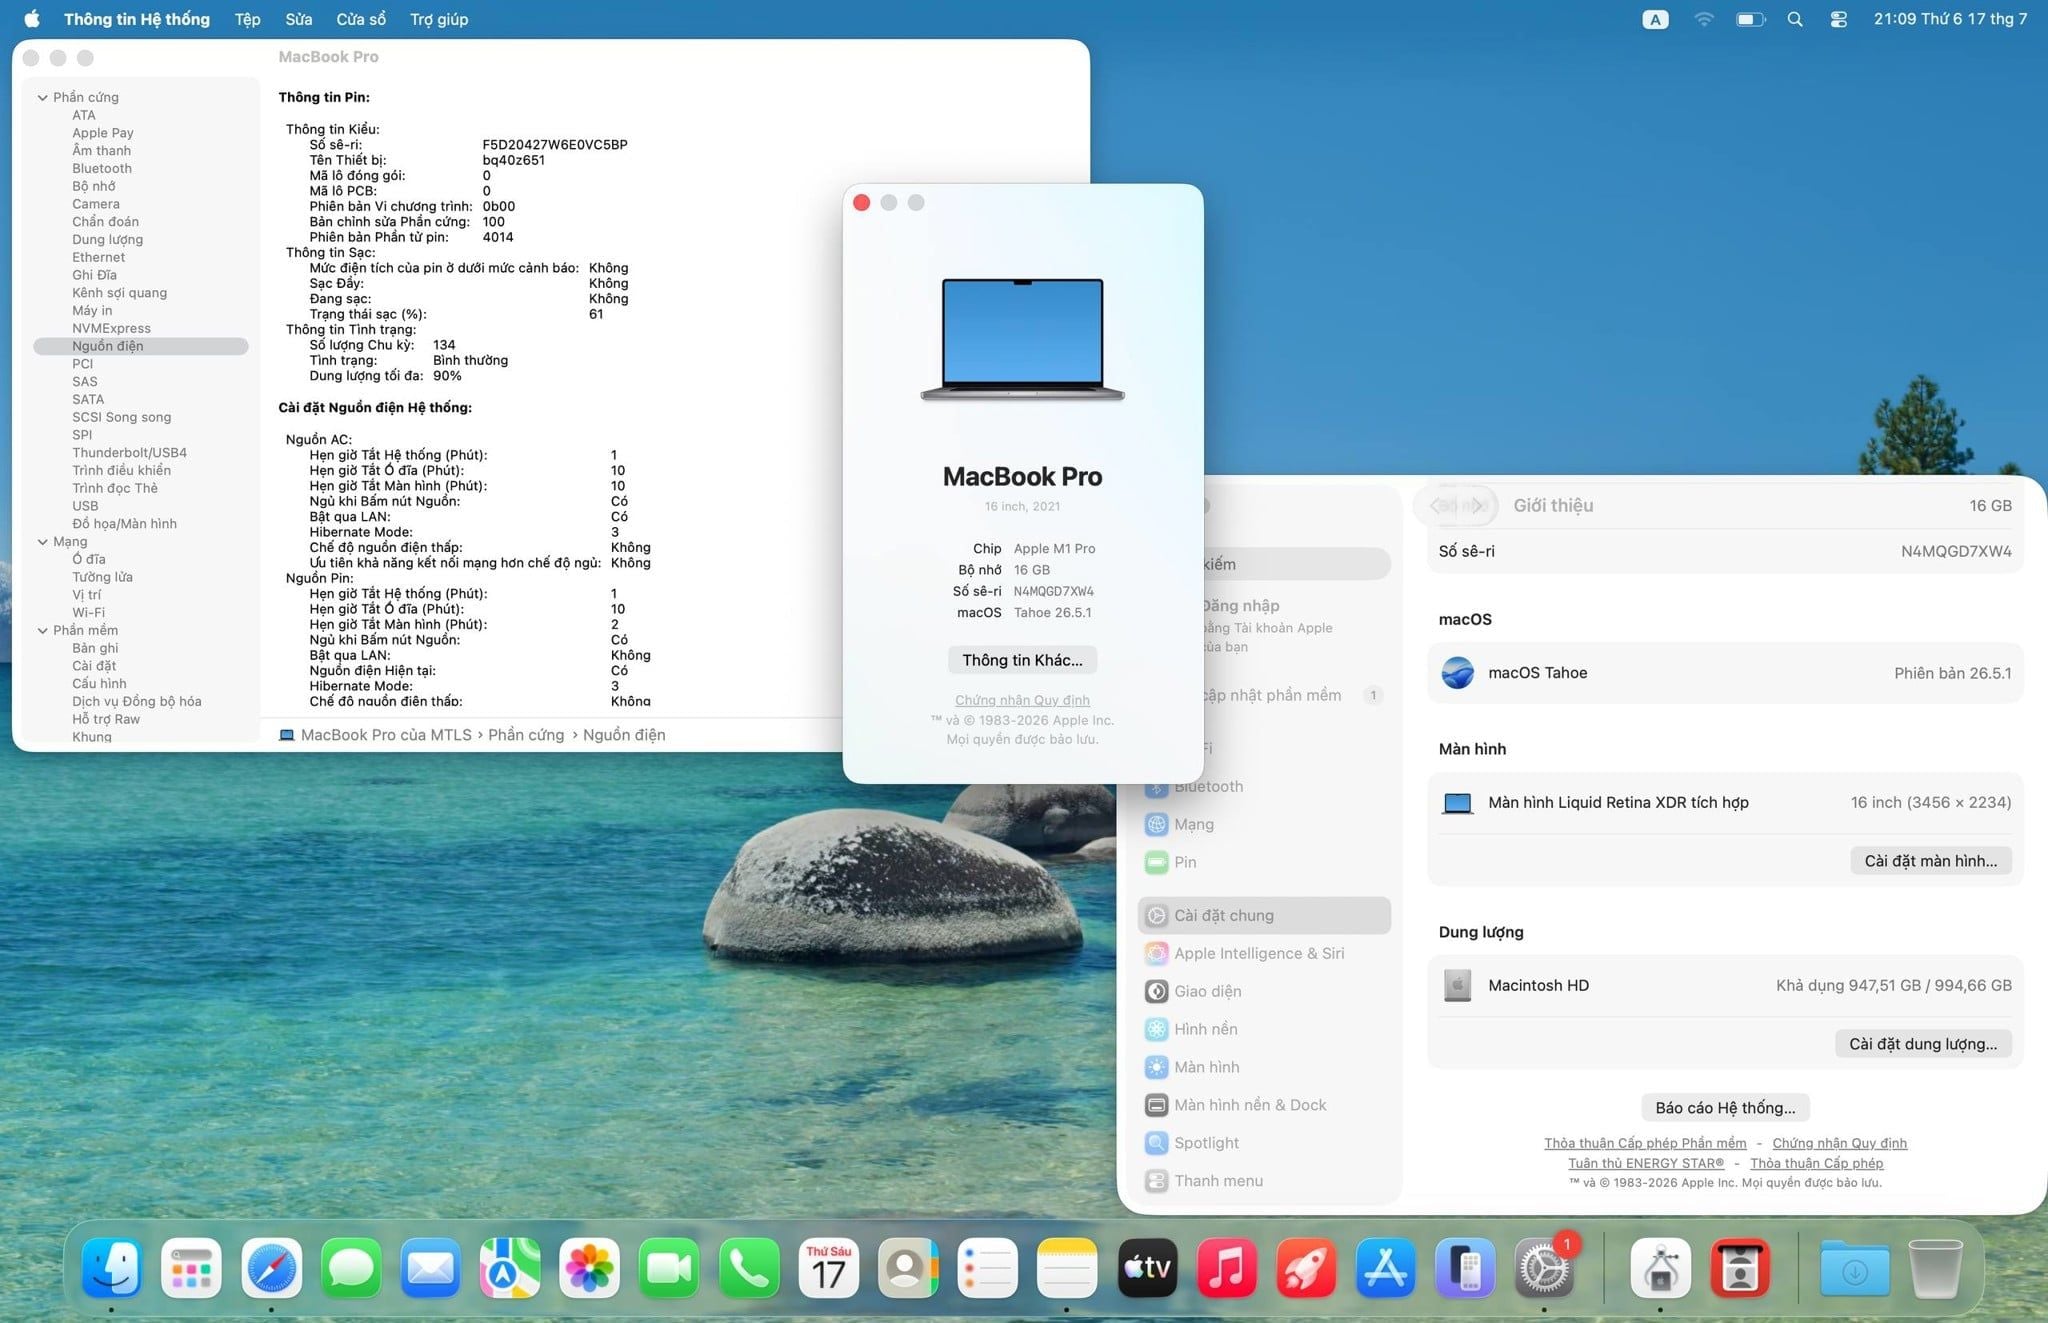Open the Phone app in the Dock
The height and width of the screenshot is (1323, 2048).
tap(749, 1268)
